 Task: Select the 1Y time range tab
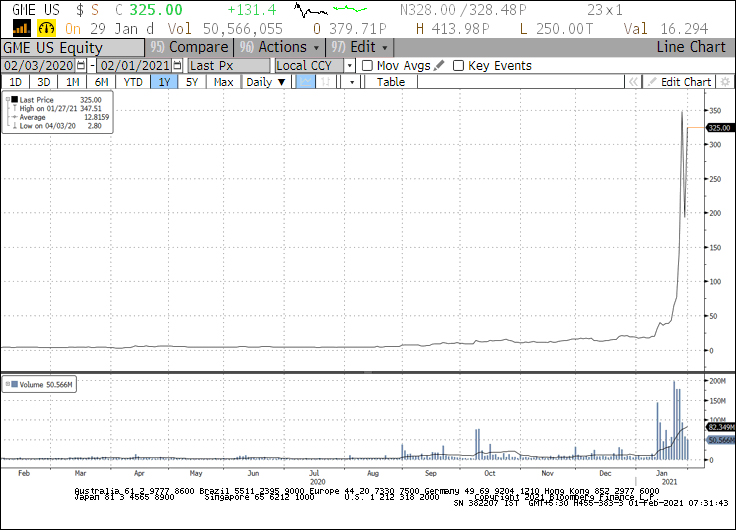(x=164, y=82)
